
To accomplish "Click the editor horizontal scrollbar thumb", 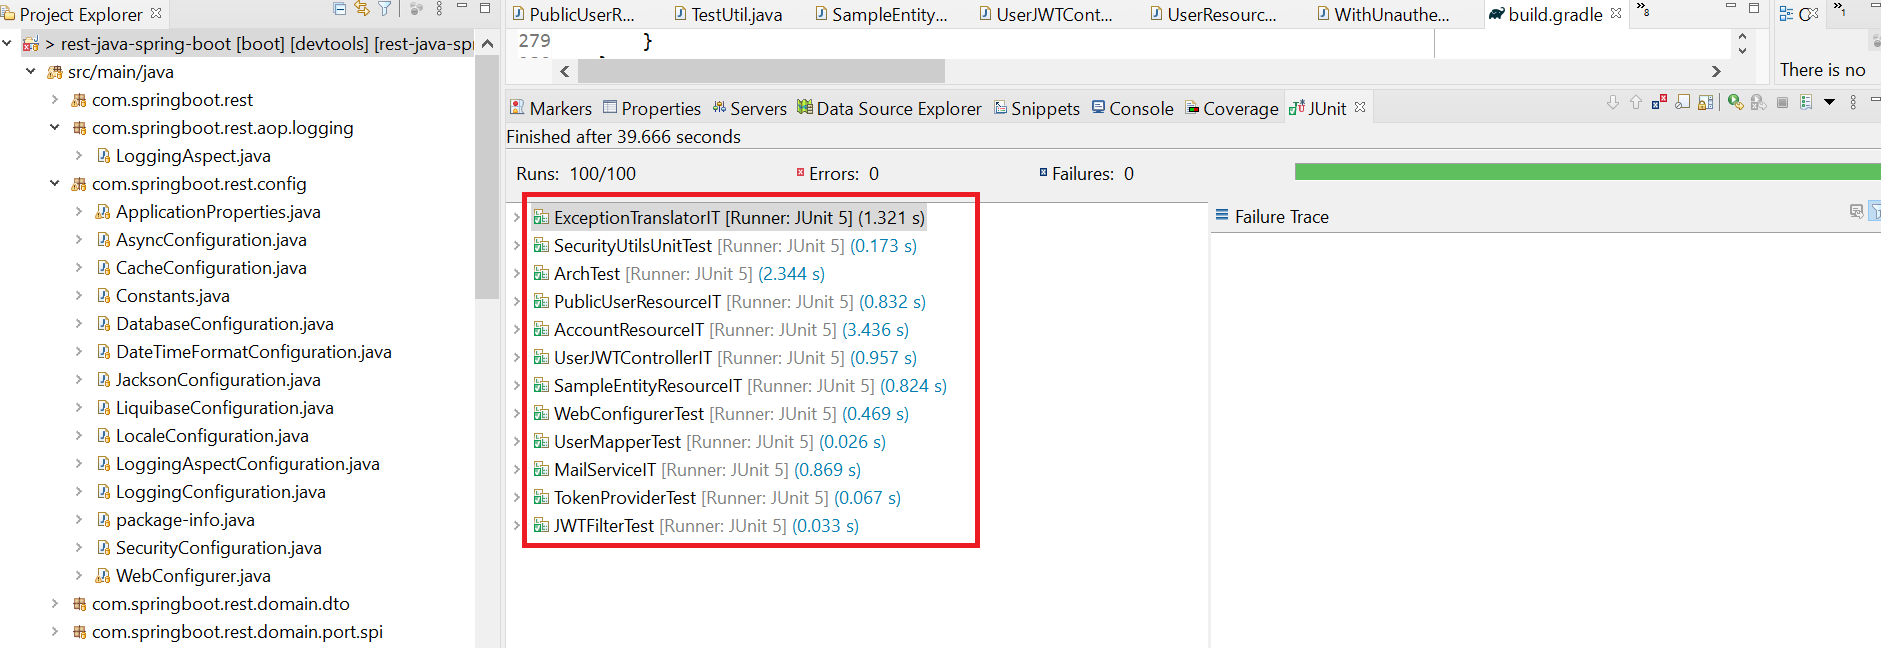I will click(761, 71).
